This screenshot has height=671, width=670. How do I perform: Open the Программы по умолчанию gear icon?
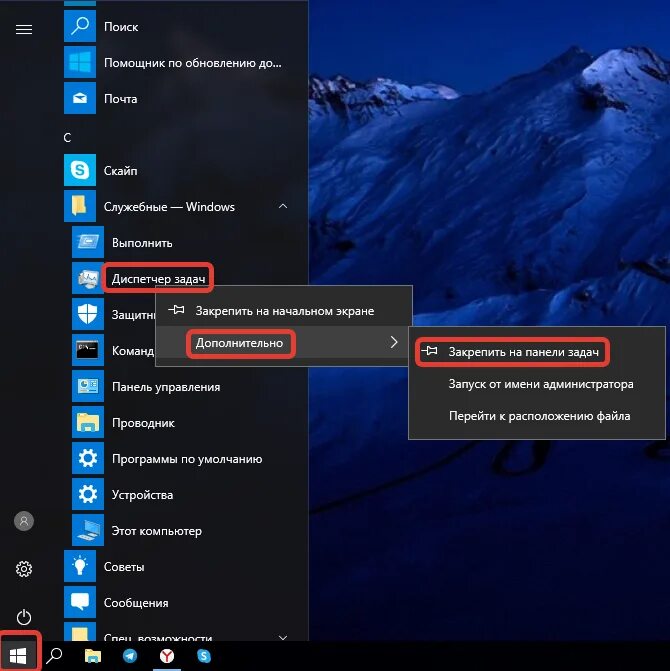pos(88,458)
